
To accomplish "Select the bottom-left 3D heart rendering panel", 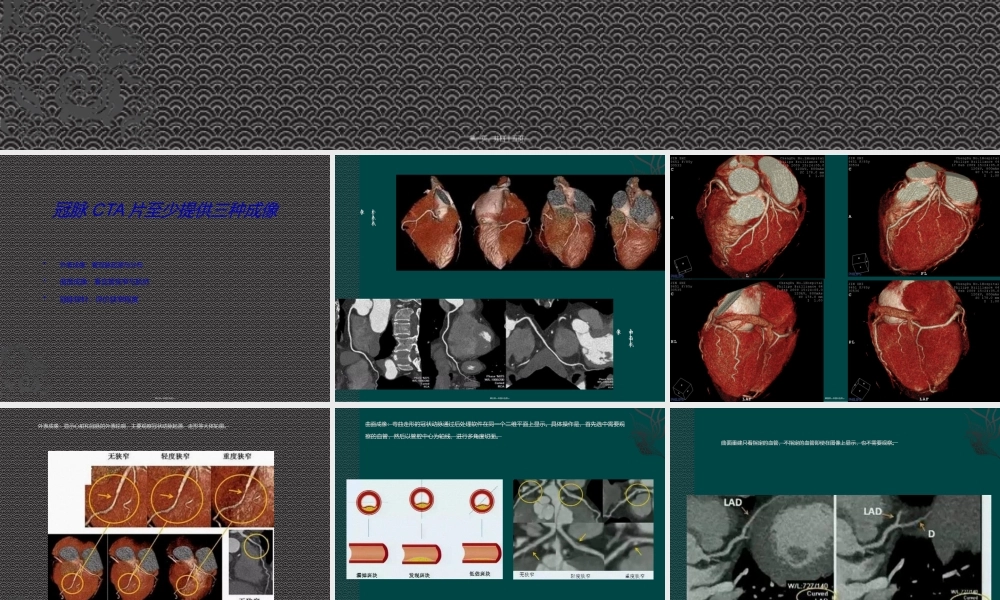I will pos(757,340).
